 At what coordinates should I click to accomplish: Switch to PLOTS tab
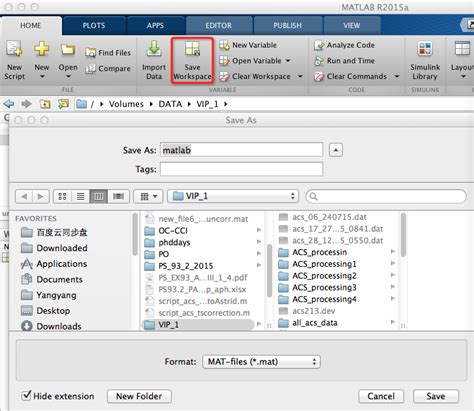(x=94, y=26)
